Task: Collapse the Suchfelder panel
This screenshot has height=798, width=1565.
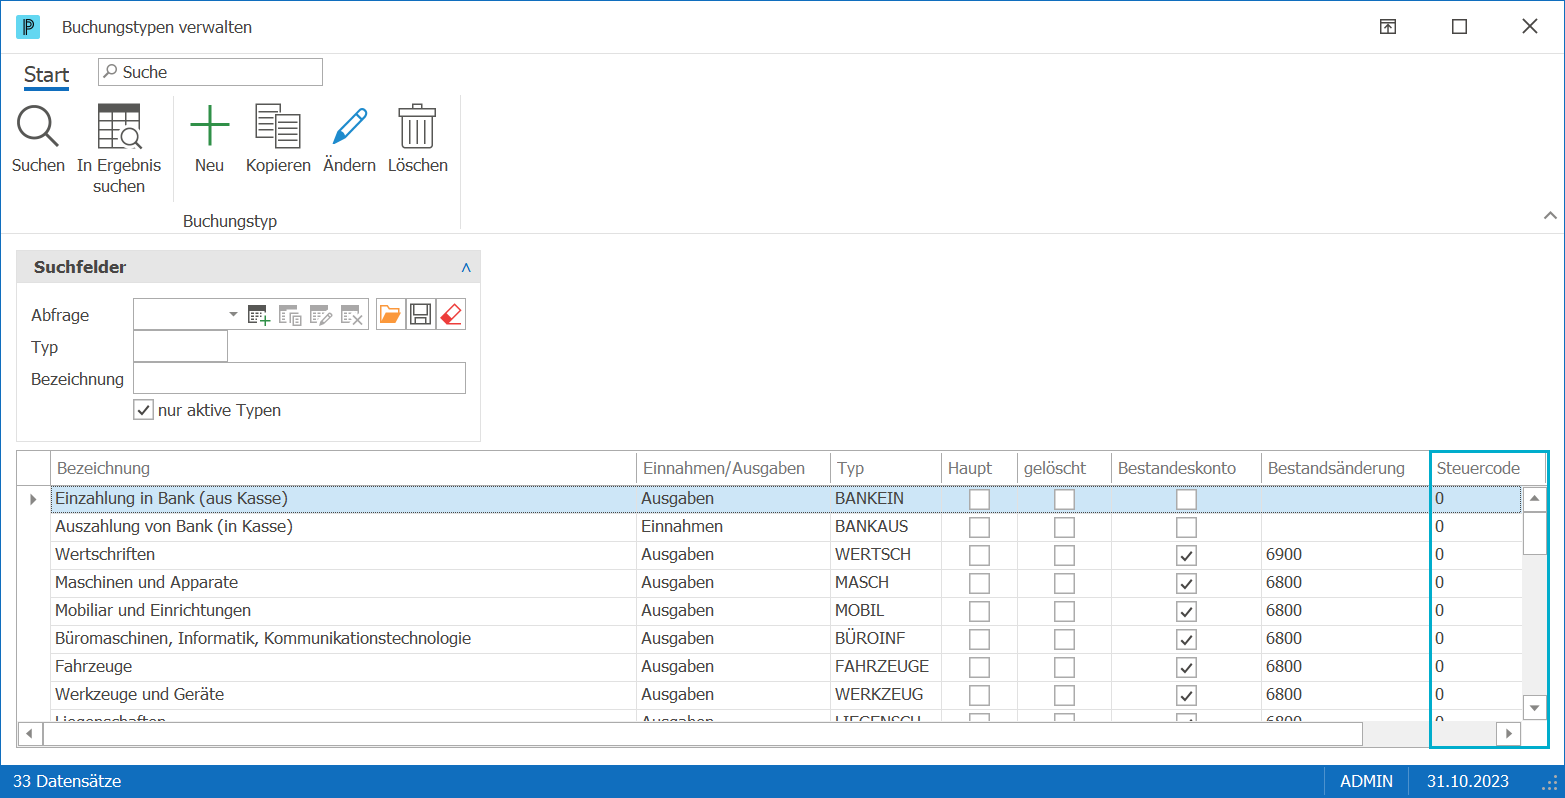Action: 466,268
